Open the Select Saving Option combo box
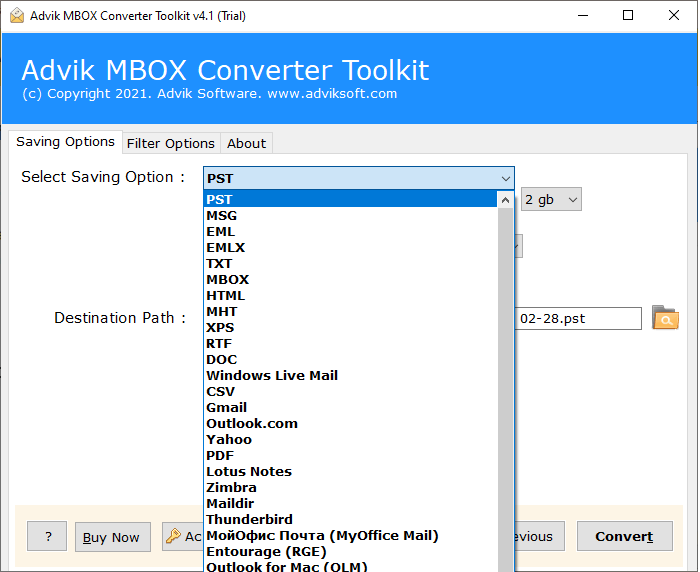Viewport: 700px width, 572px height. click(358, 178)
